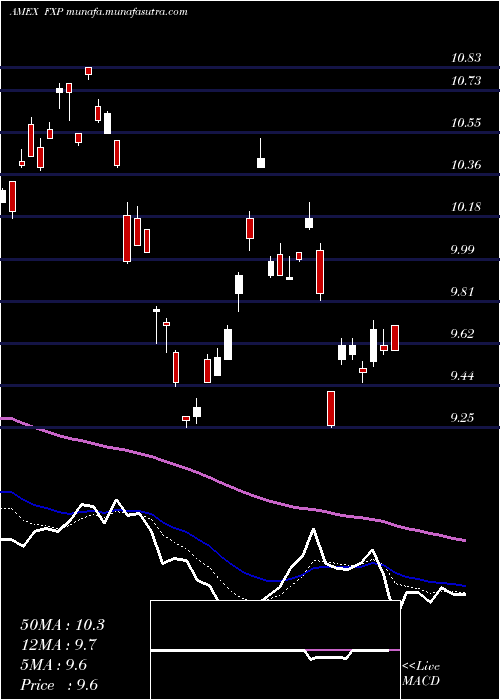Click the blue 12MA line
This screenshot has width=500, height=700.
[x=232, y=564]
